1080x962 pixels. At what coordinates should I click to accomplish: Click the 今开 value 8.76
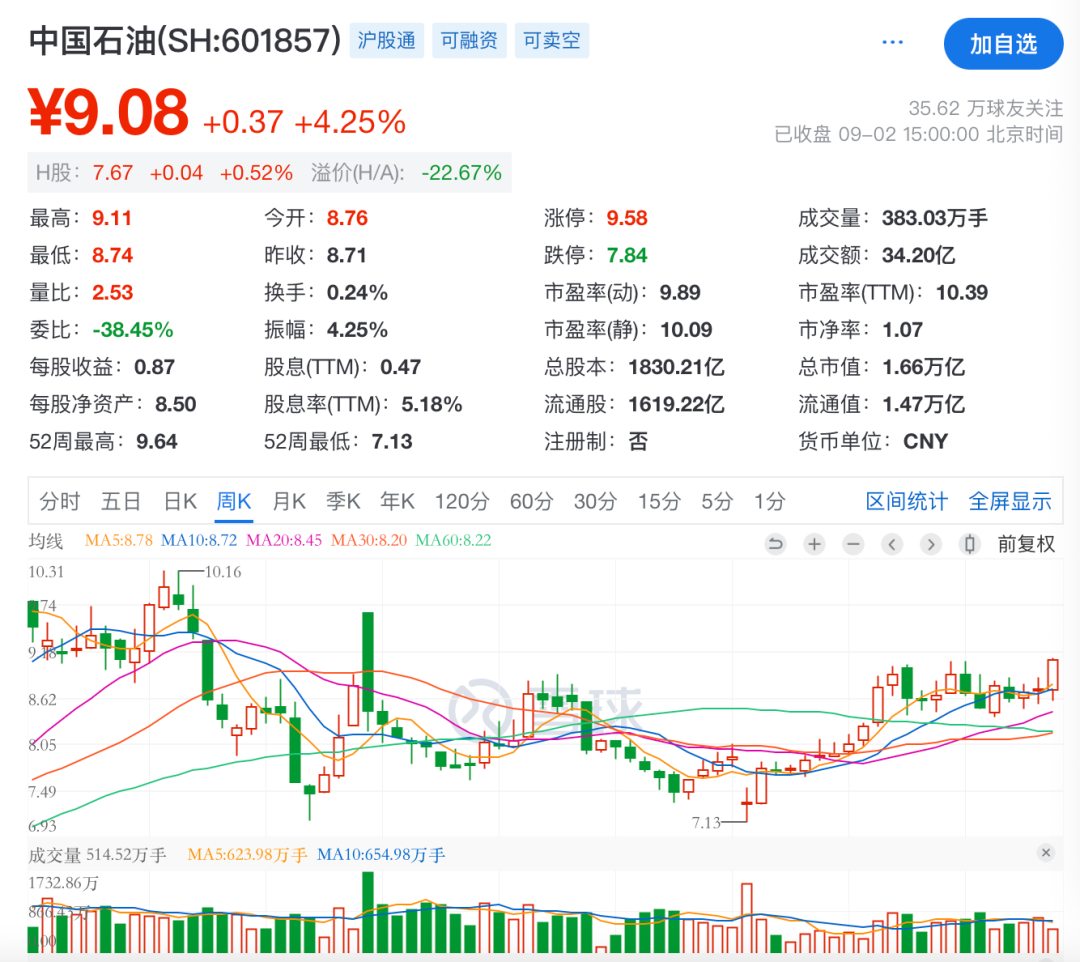click(x=347, y=218)
